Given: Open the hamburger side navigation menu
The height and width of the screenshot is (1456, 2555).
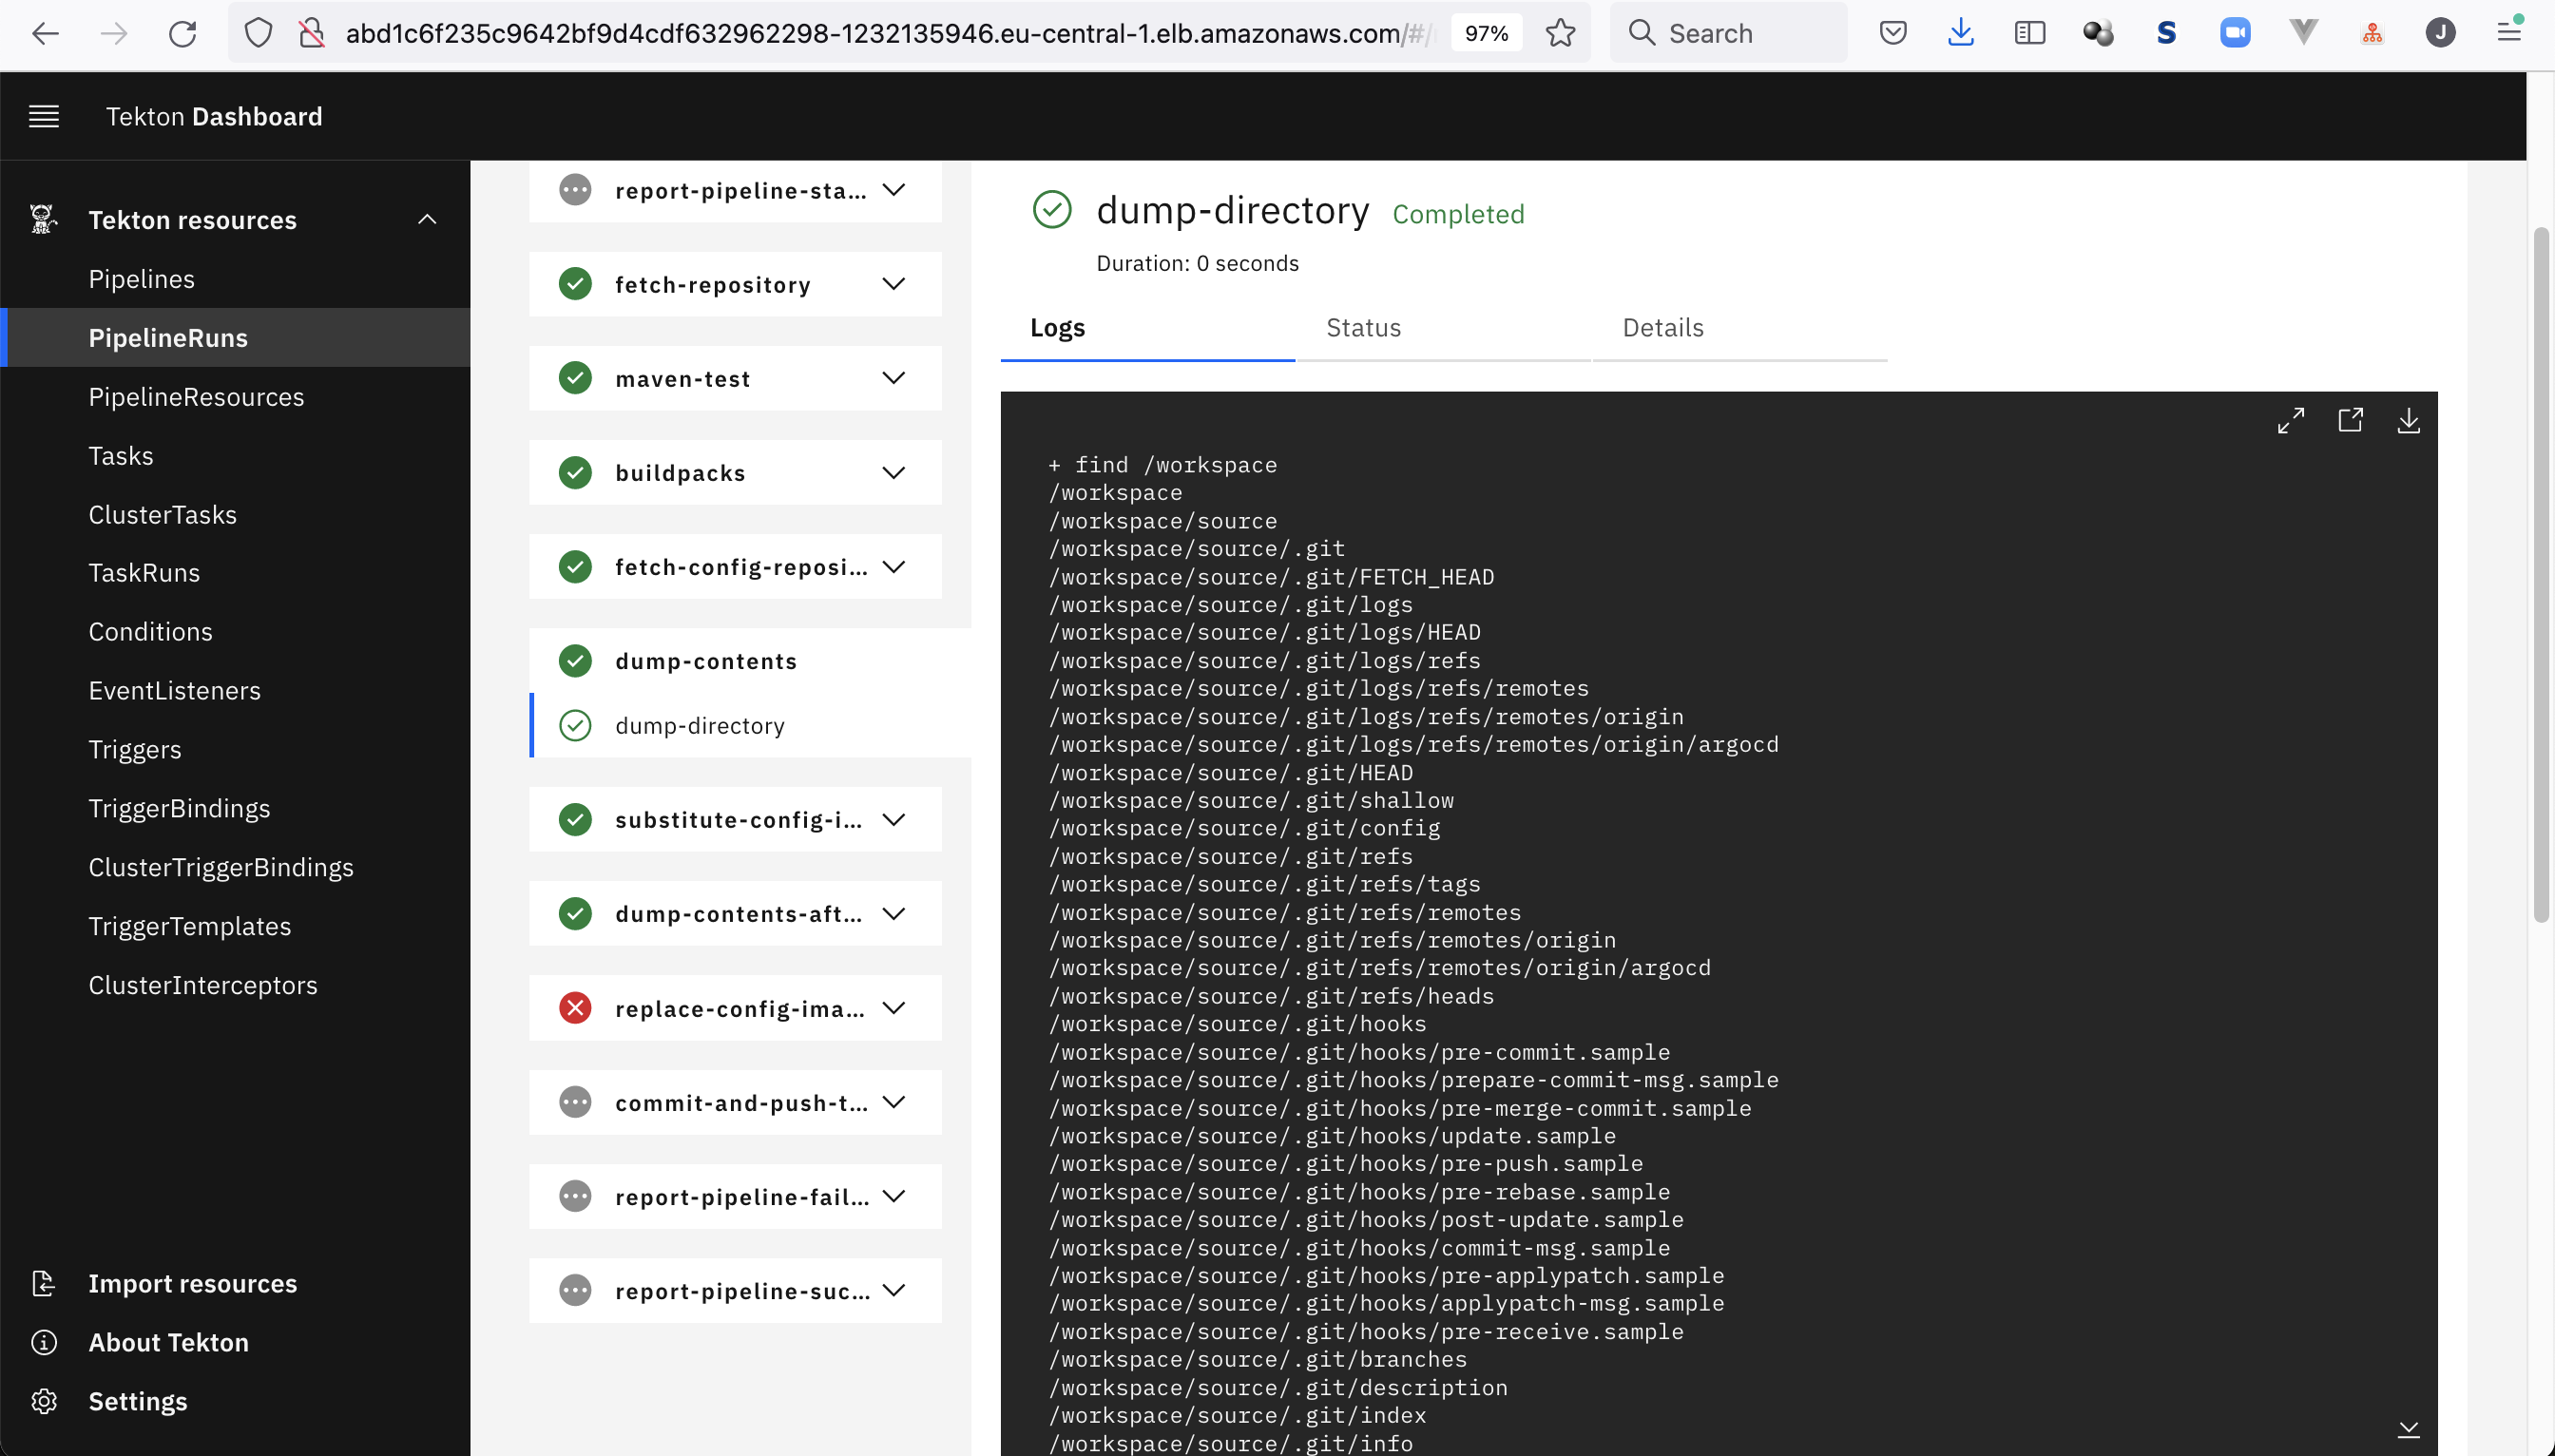Looking at the screenshot, I should [x=44, y=117].
